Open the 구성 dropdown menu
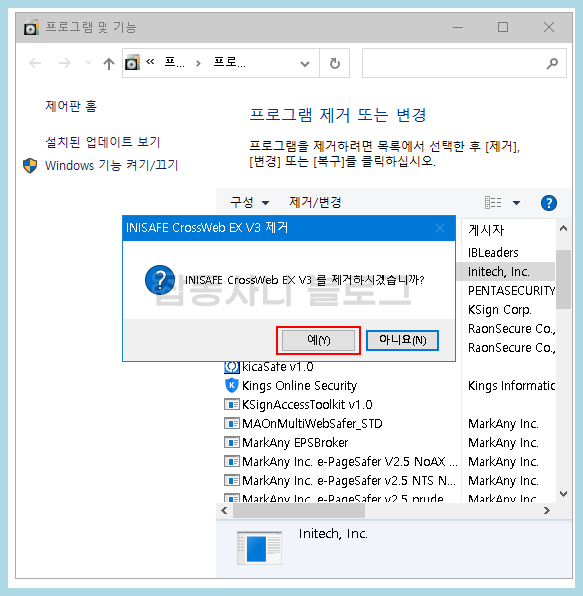583x596 pixels. coord(249,203)
